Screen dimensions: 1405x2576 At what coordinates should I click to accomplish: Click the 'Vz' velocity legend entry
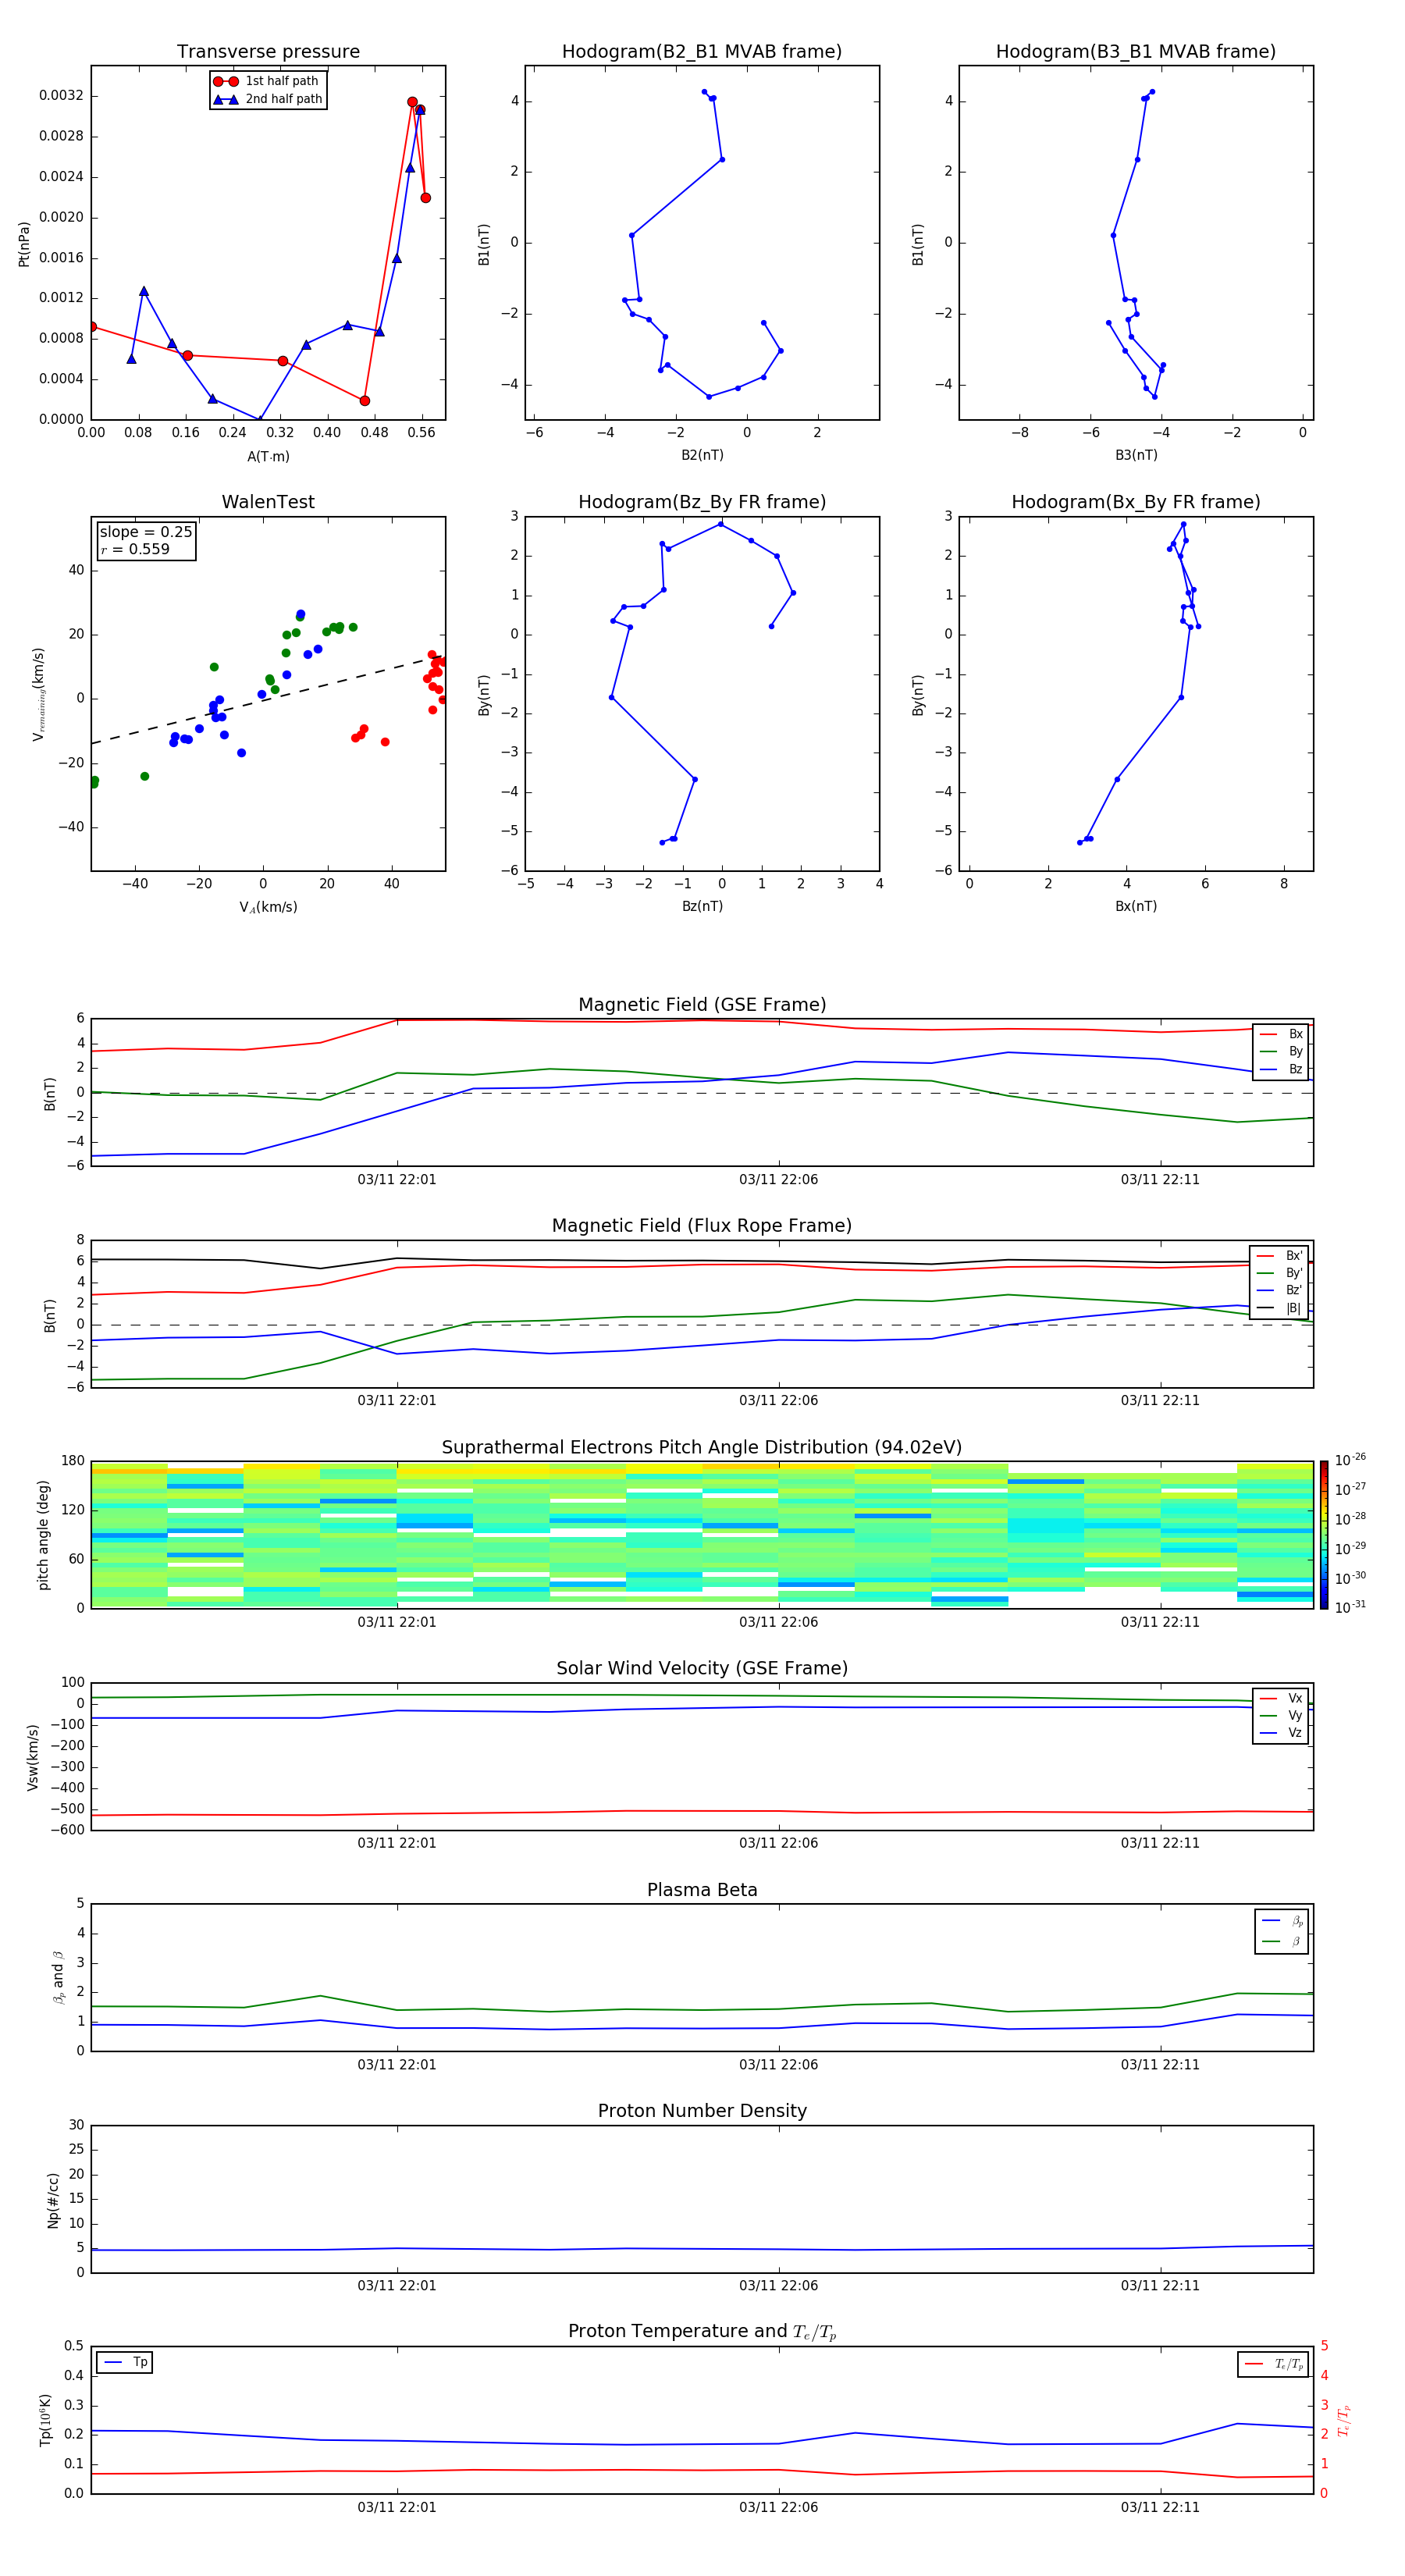(1281, 1732)
